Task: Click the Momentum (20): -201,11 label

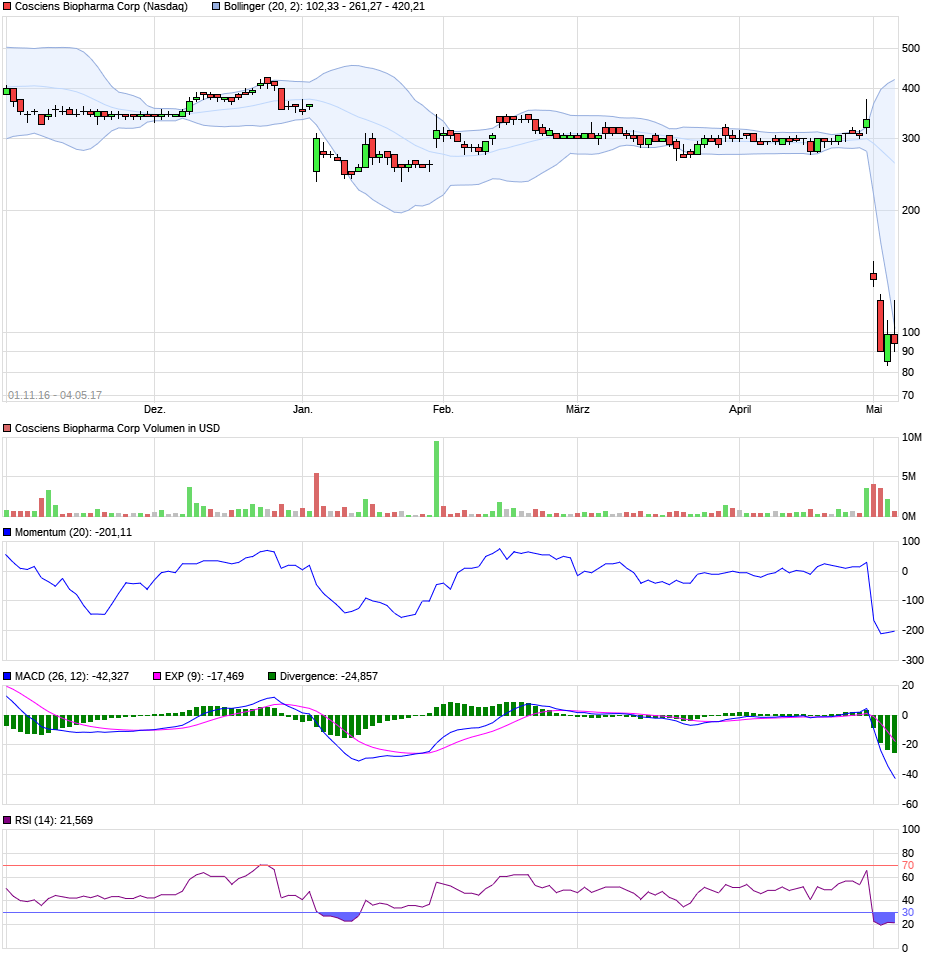Action: (x=73, y=533)
